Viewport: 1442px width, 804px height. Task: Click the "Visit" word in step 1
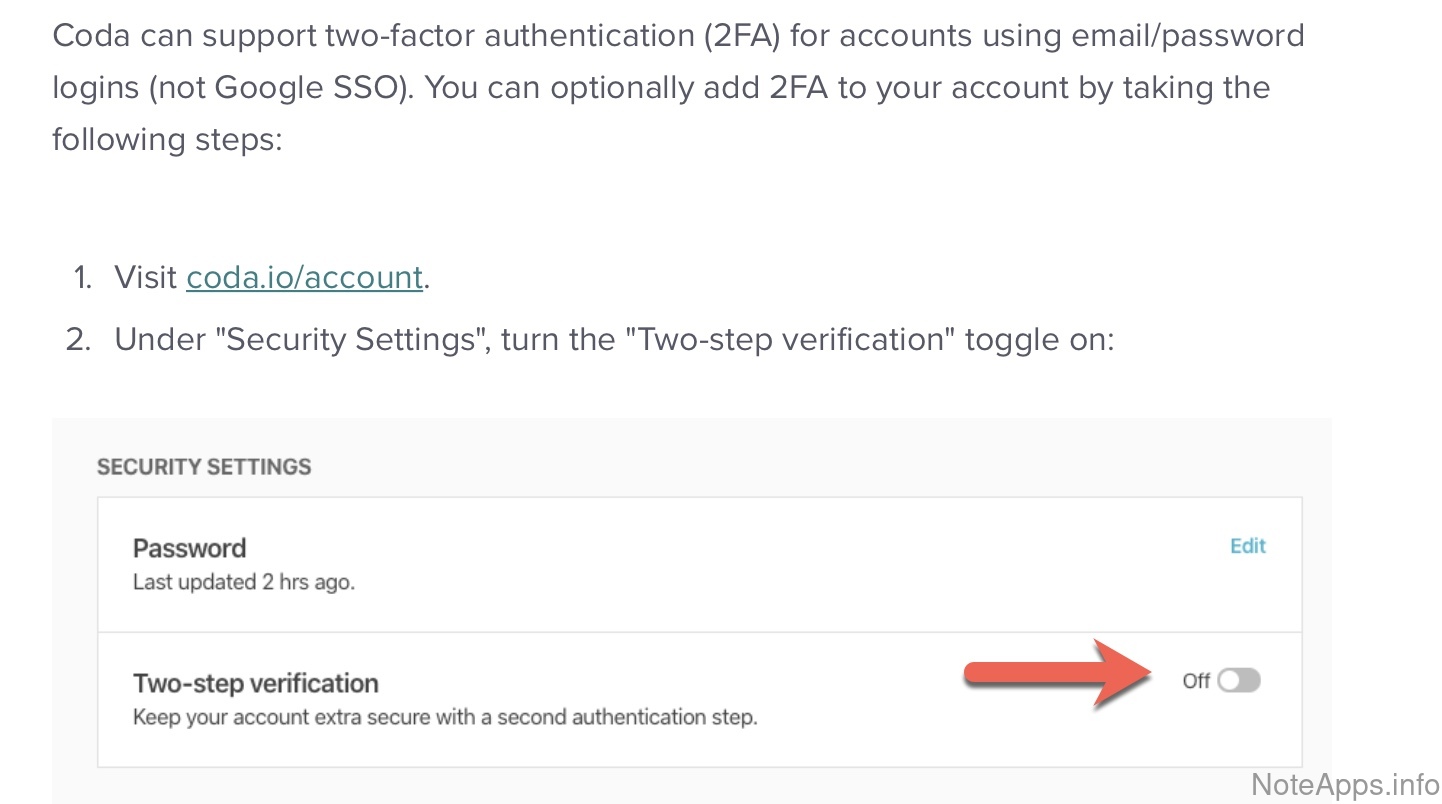146,277
